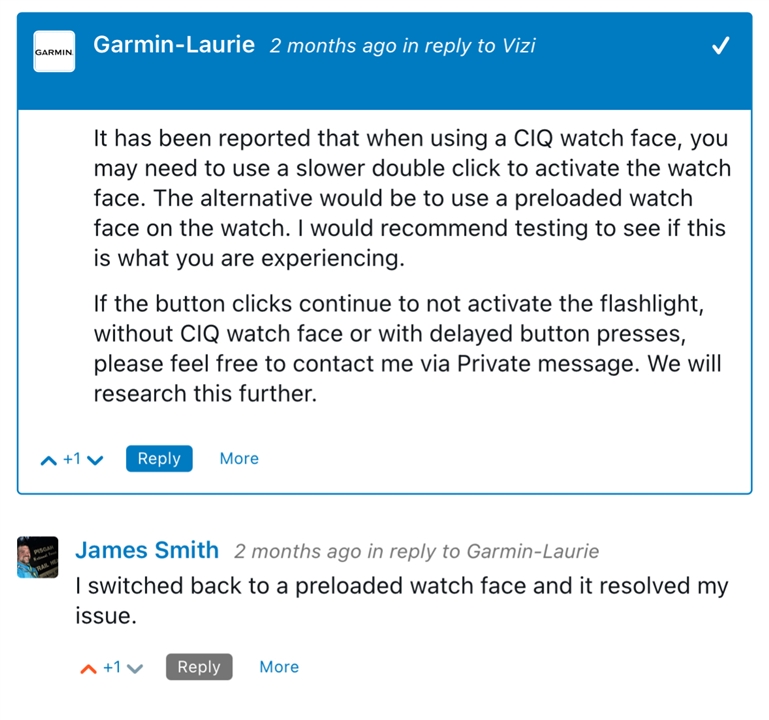Image resolution: width=769 pixels, height=720 pixels.
Task: Downvote James Smith's comment
Action: 134,669
